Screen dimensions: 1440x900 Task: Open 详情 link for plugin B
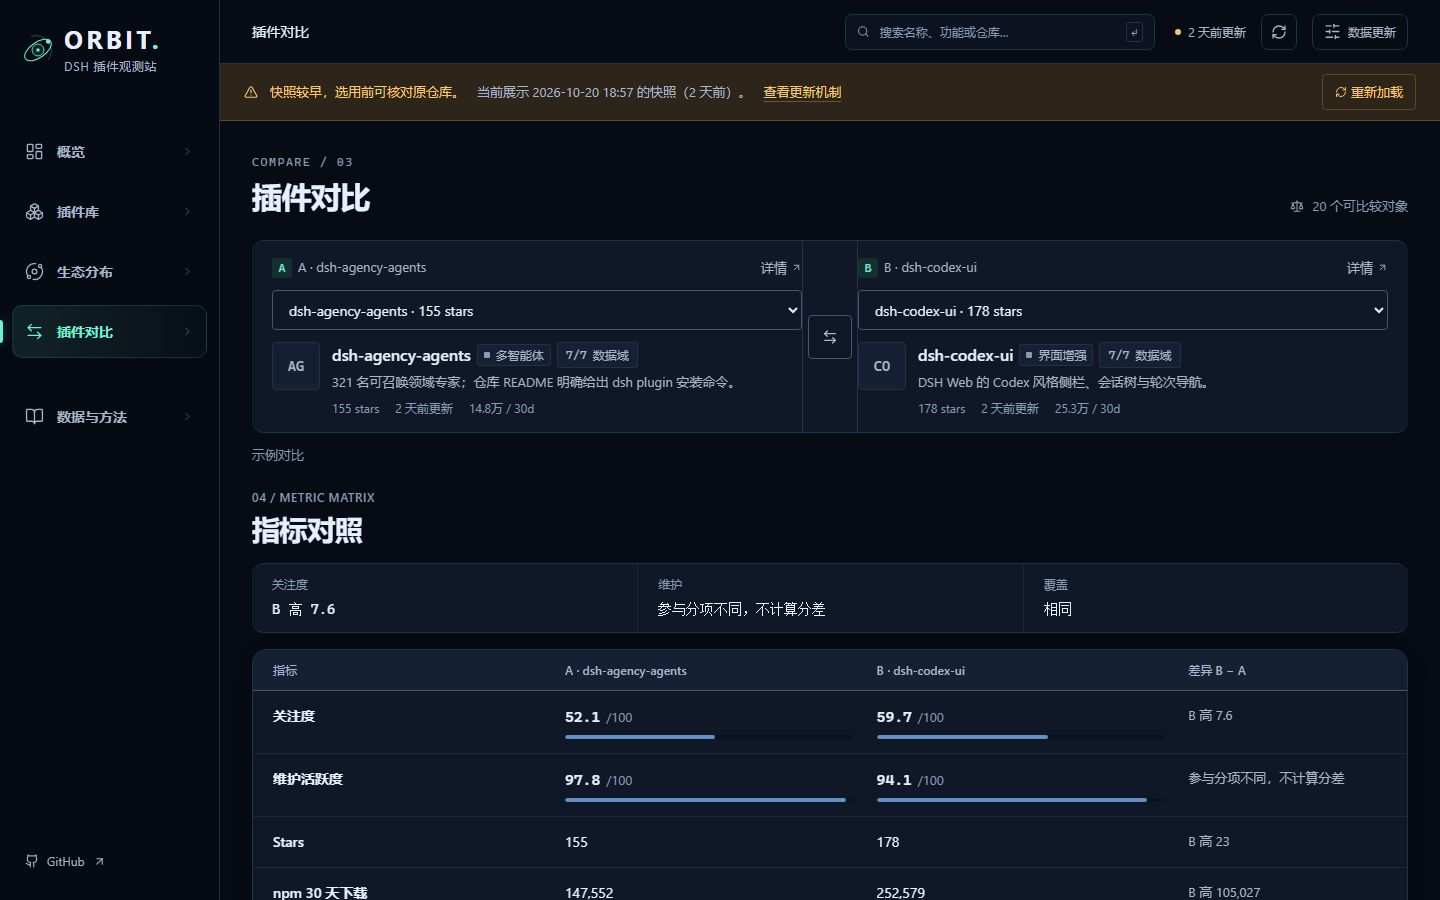click(x=1366, y=268)
